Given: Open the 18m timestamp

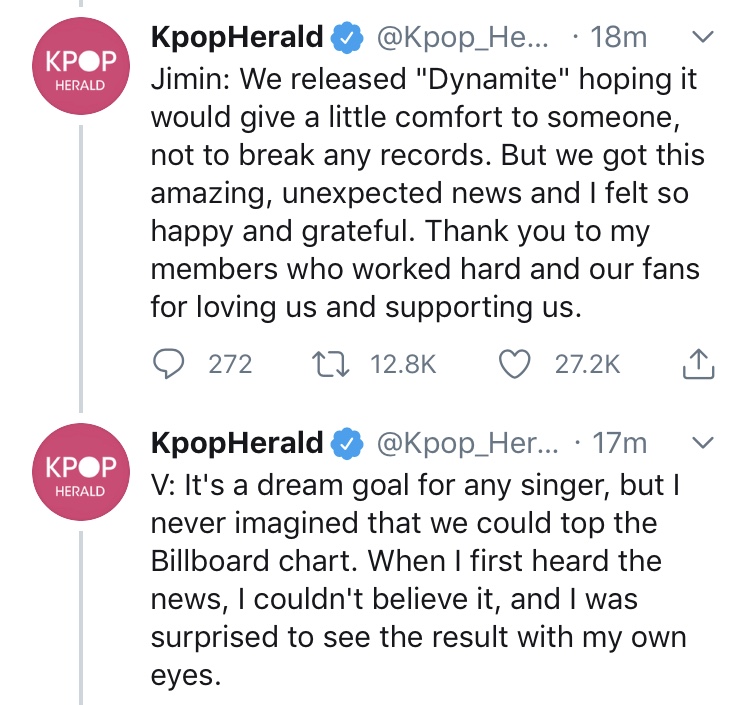Looking at the screenshot, I should pyautogui.click(x=618, y=37).
